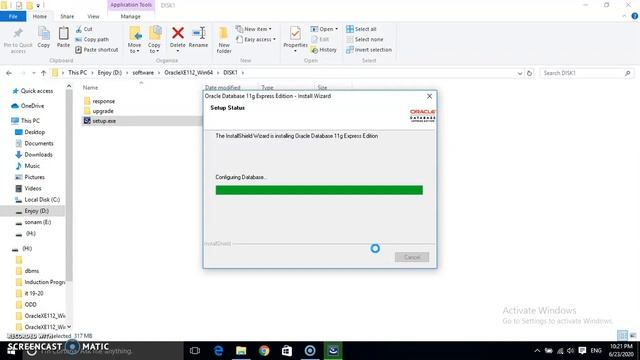
Task: Sort by the Name column header
Action: 91,88
